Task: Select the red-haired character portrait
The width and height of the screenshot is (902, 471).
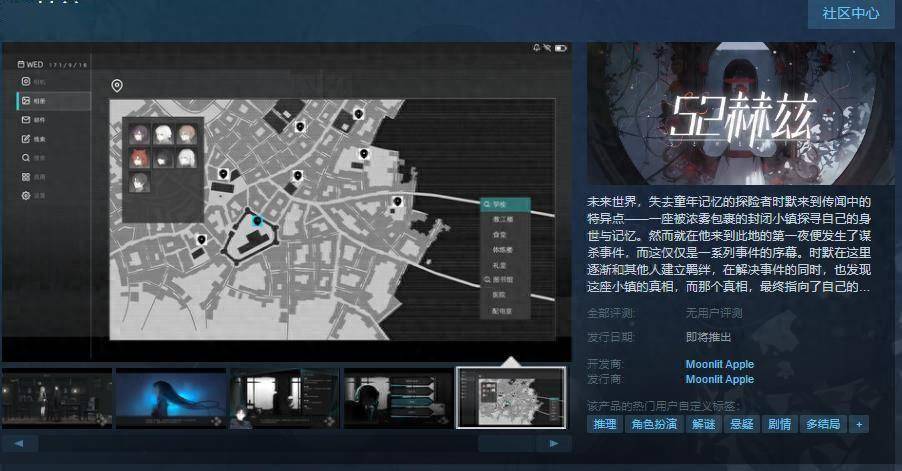Action: pos(139,158)
